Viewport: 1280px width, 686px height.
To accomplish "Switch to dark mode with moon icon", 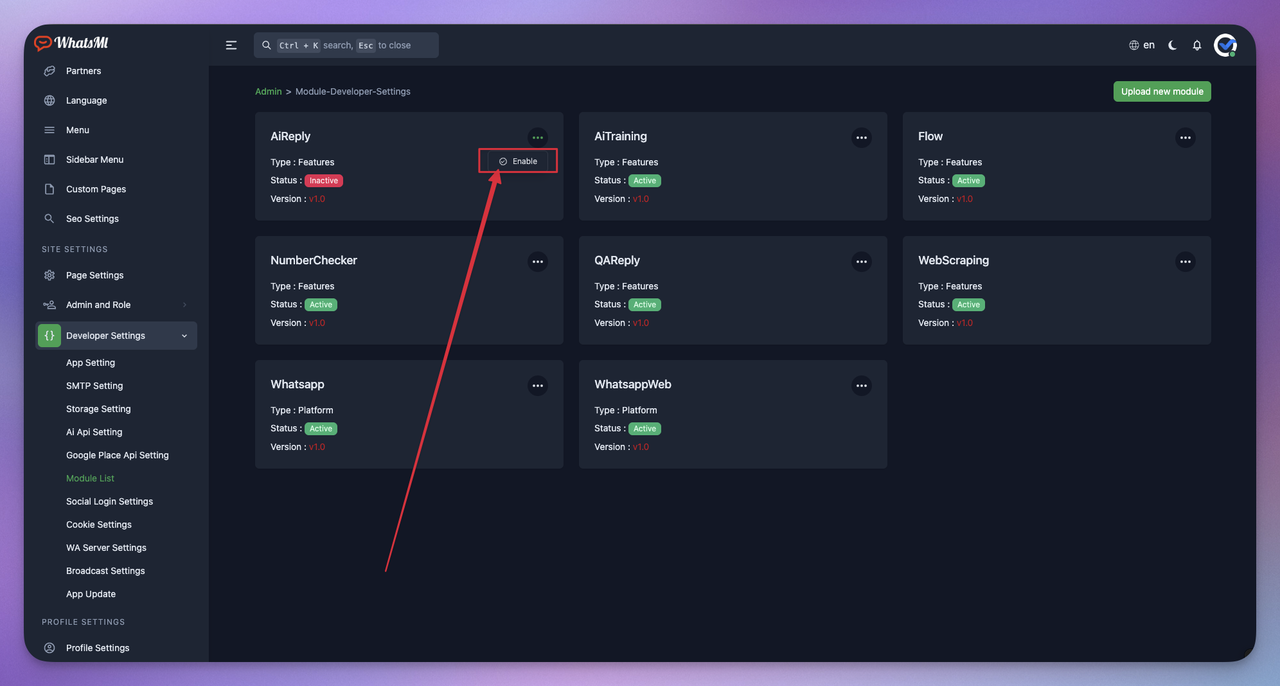I will pyautogui.click(x=1172, y=45).
